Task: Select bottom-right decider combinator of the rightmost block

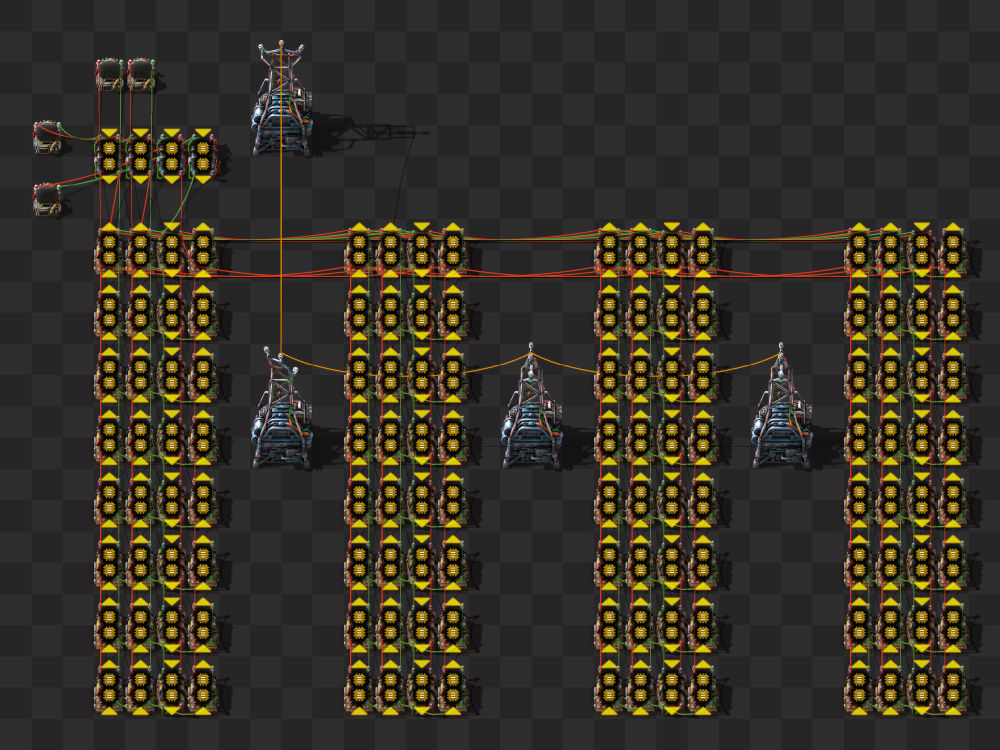Action: pyautogui.click(x=953, y=688)
